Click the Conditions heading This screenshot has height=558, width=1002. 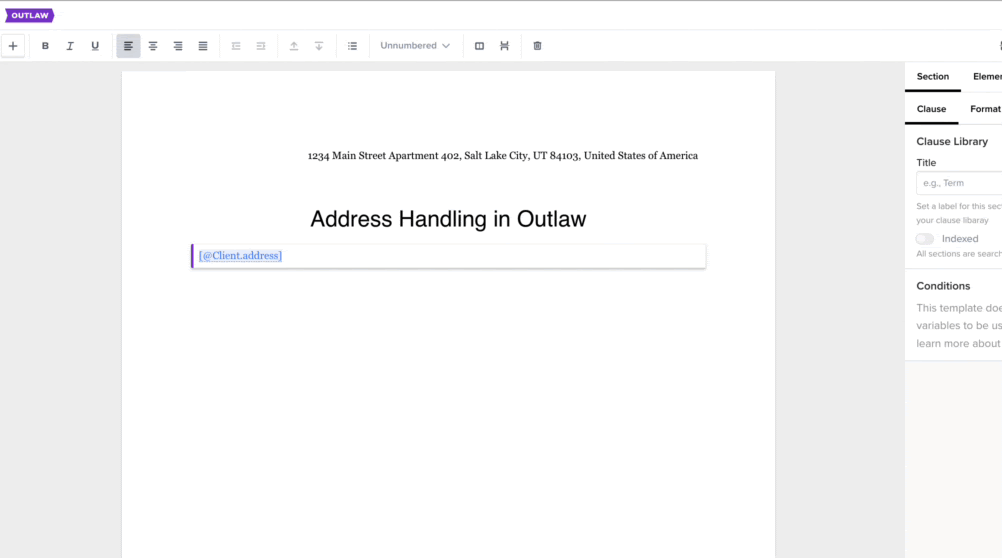click(943, 286)
